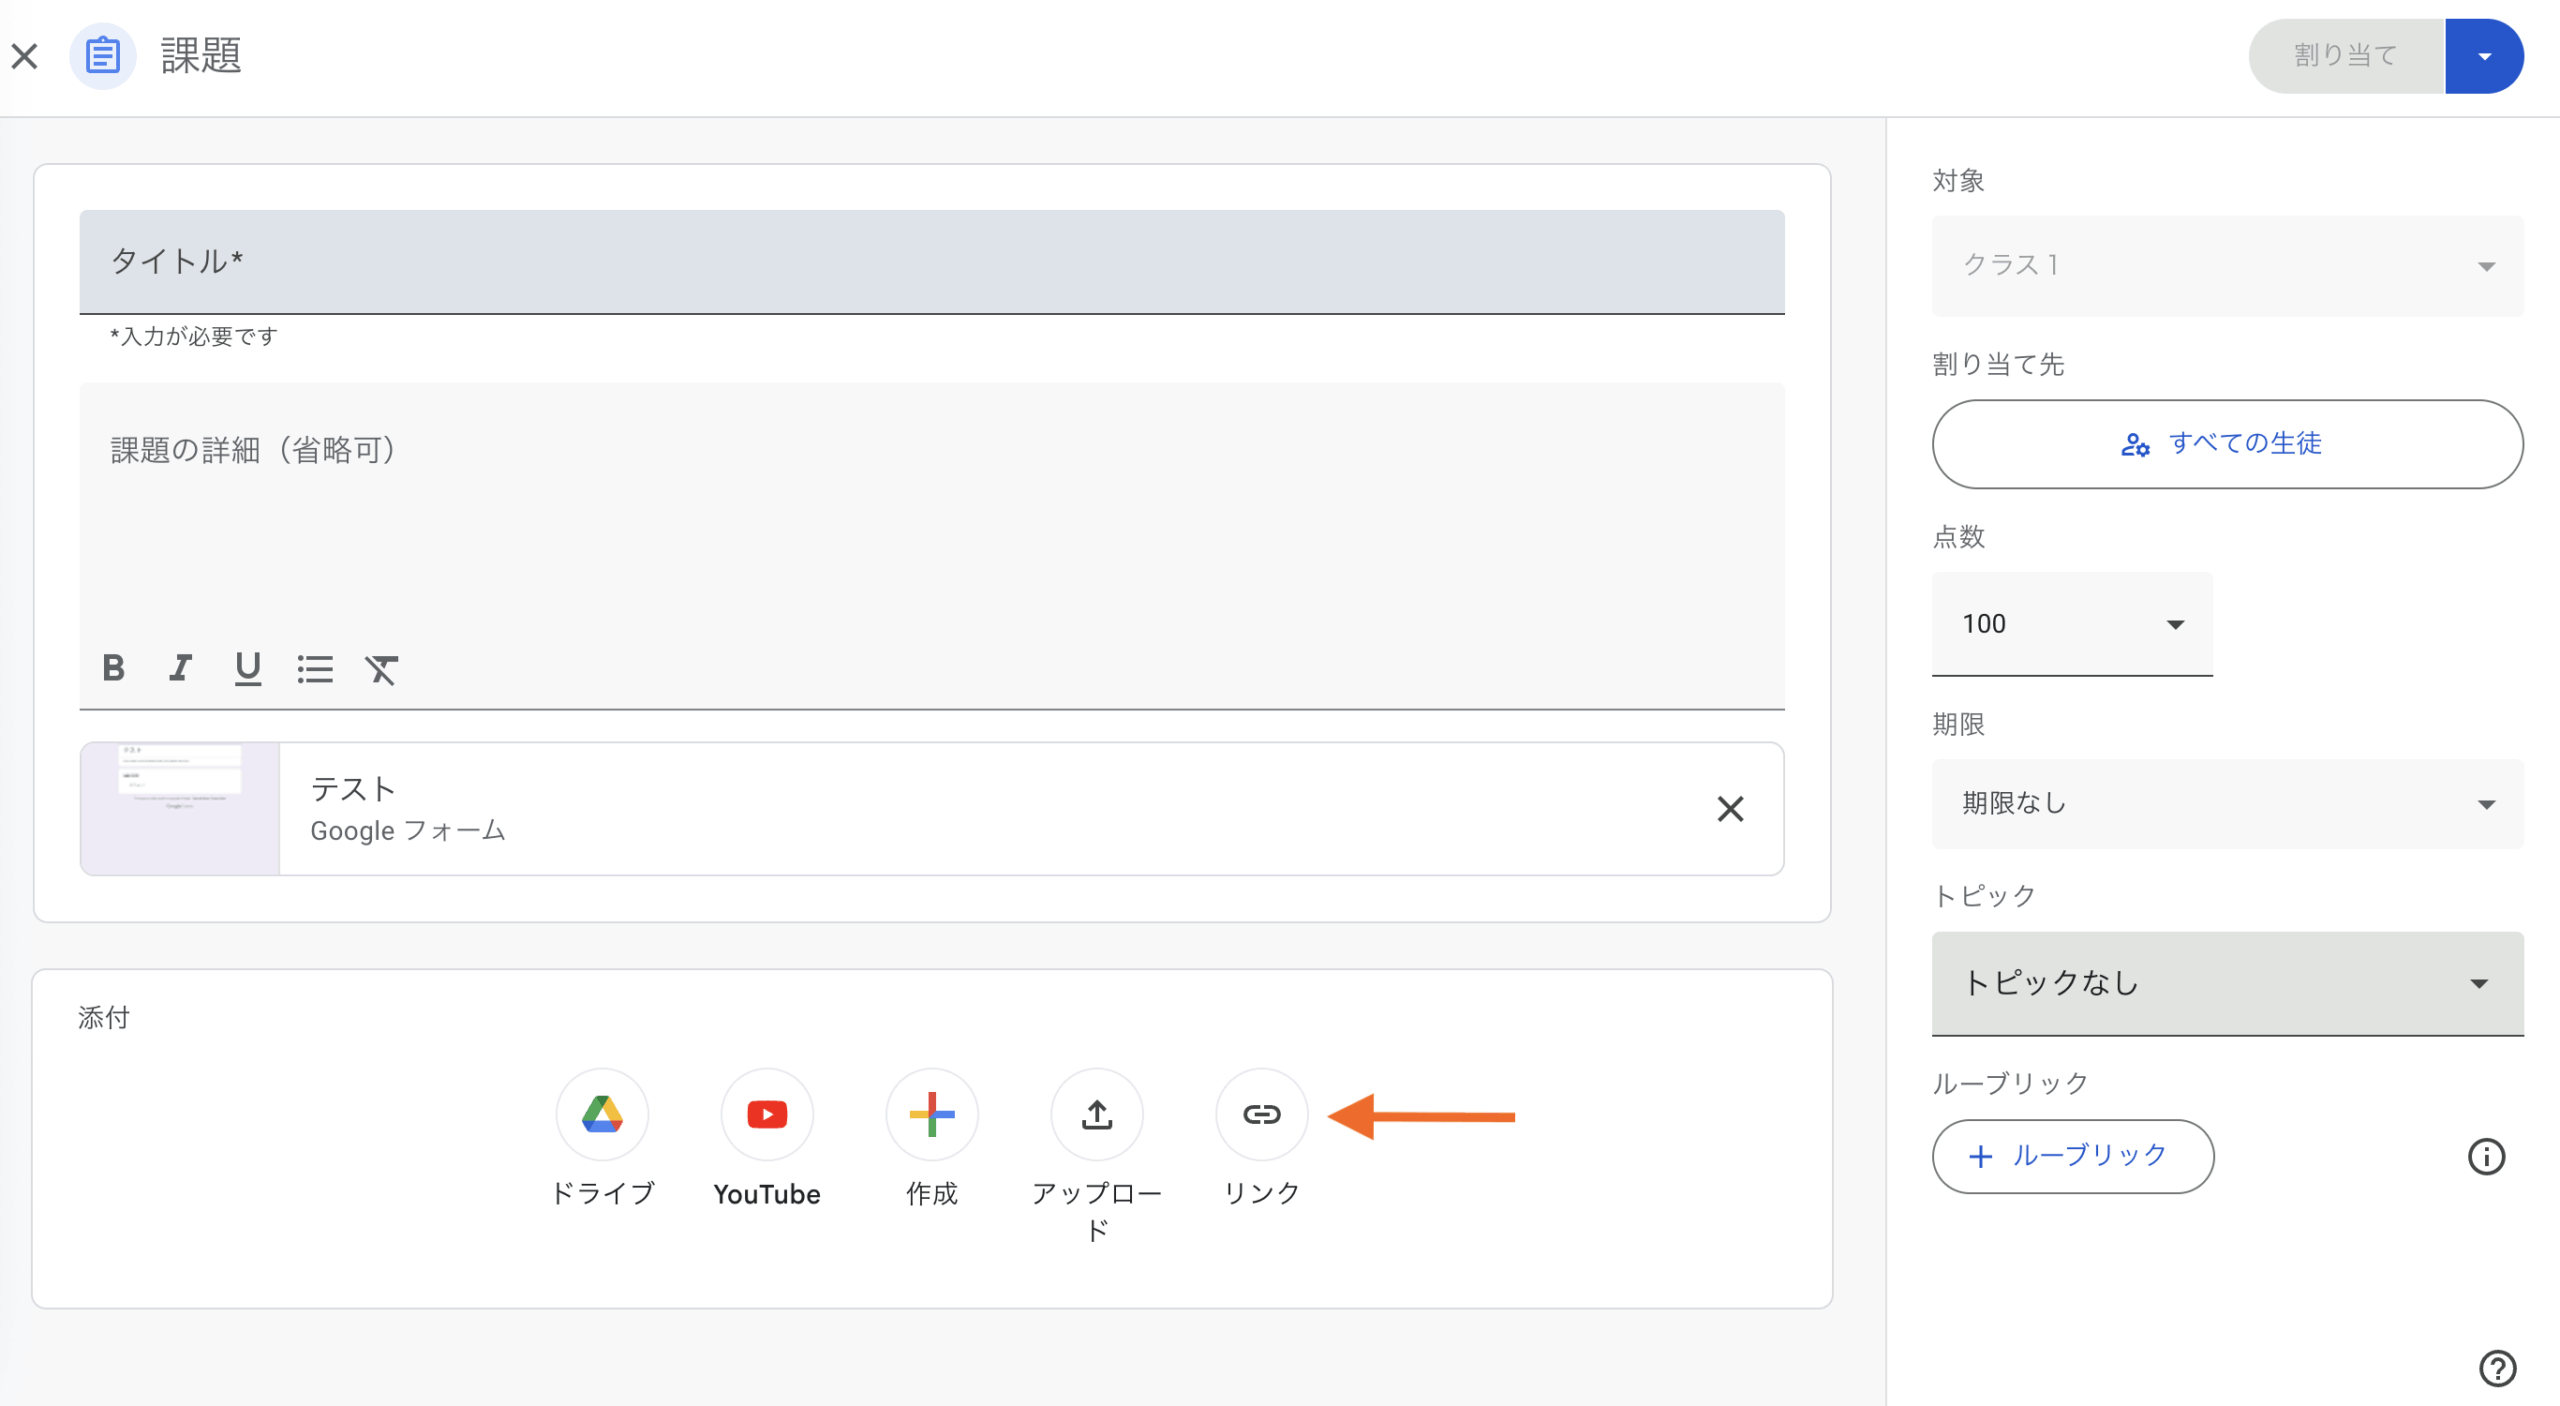The image size is (2560, 1406).
Task: Toggle italic formatting
Action: click(x=180, y=667)
